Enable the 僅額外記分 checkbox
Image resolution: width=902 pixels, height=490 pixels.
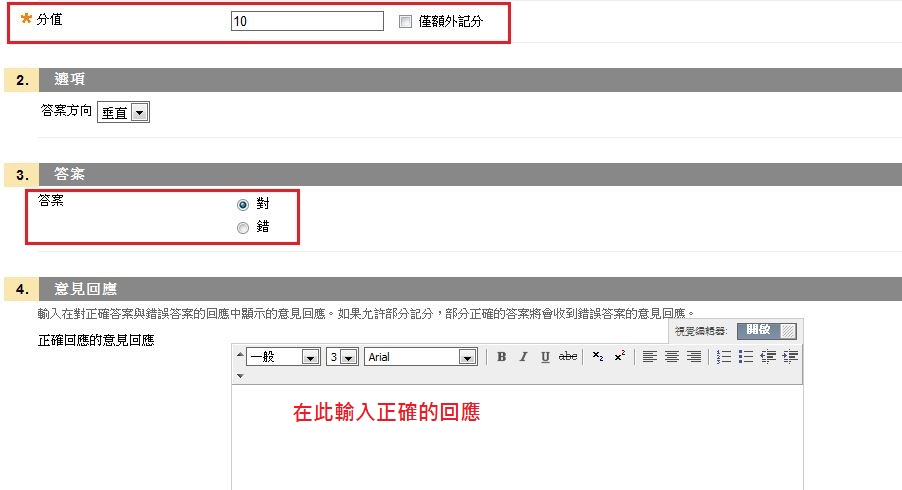click(406, 22)
